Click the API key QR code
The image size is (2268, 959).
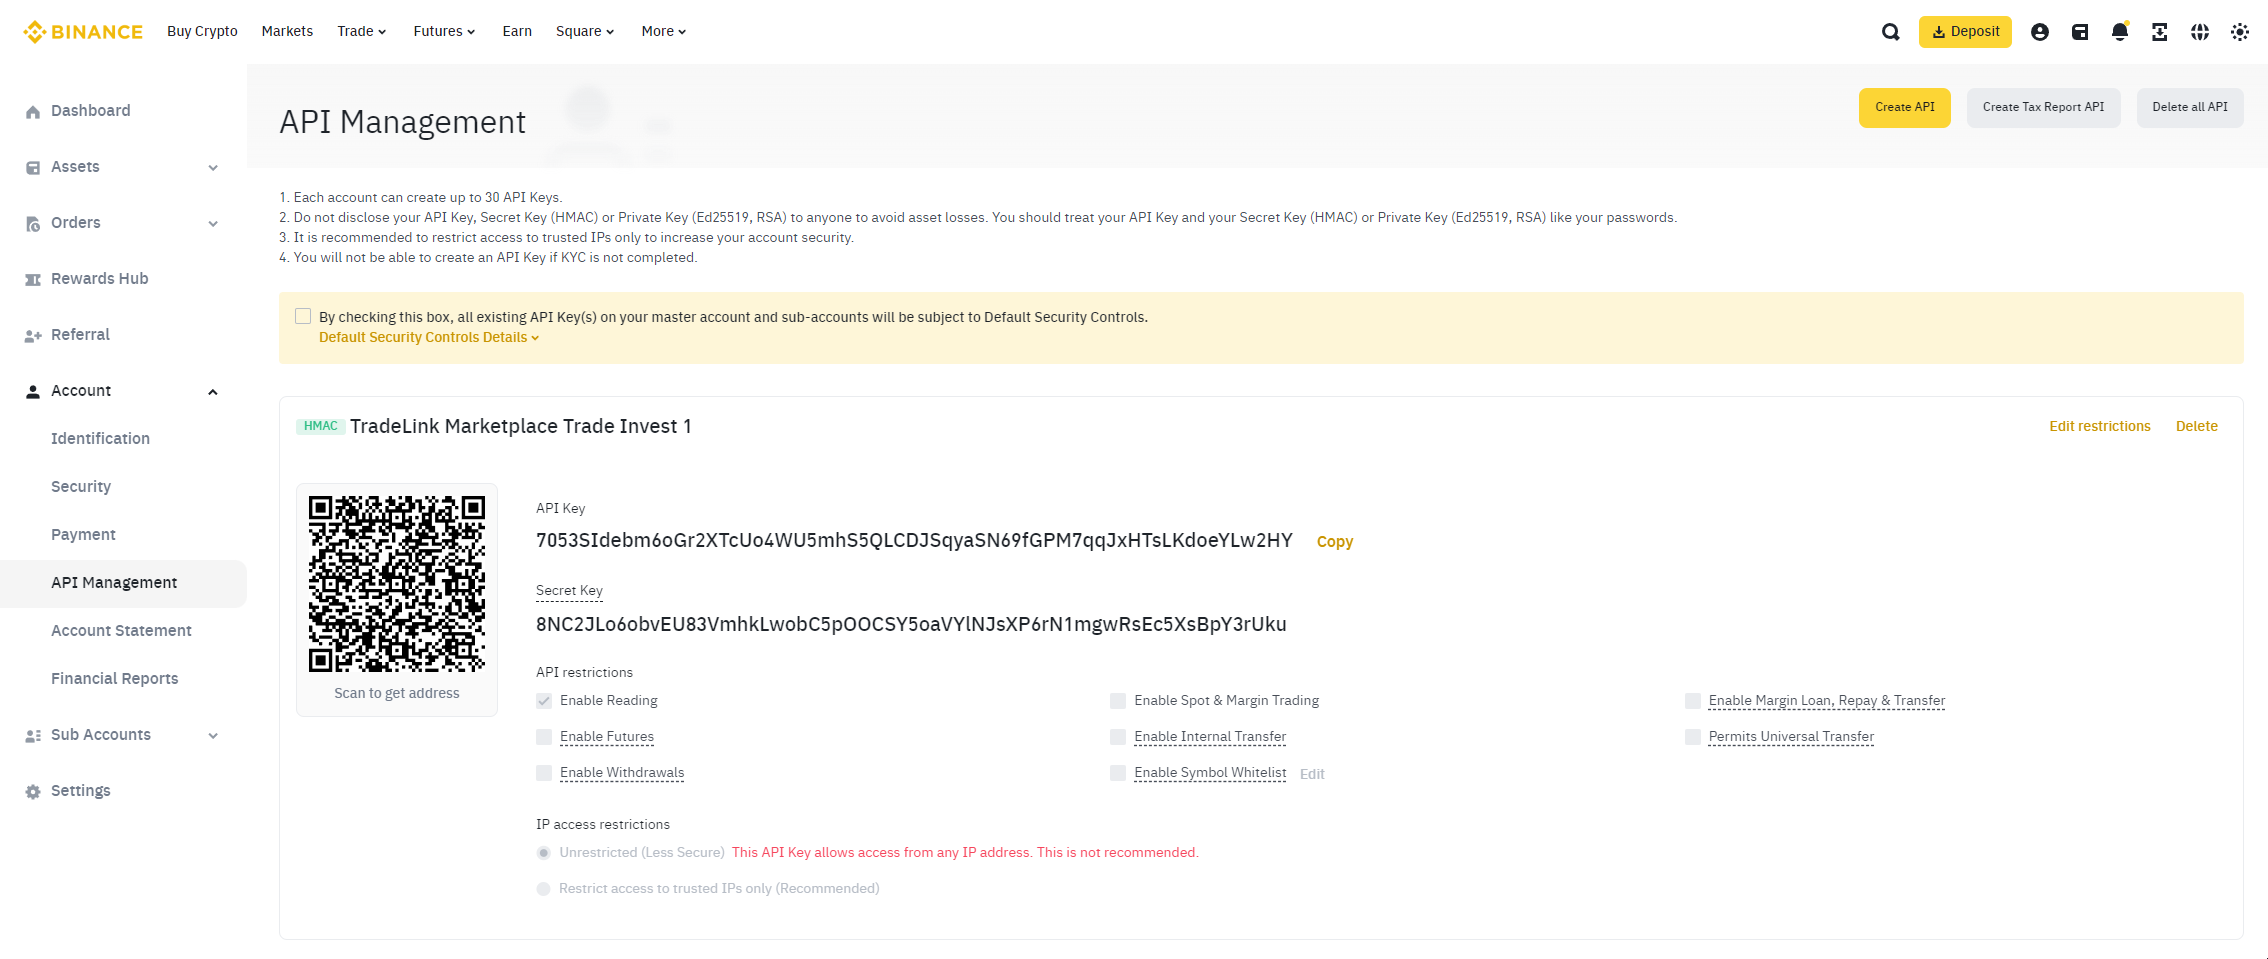397,583
